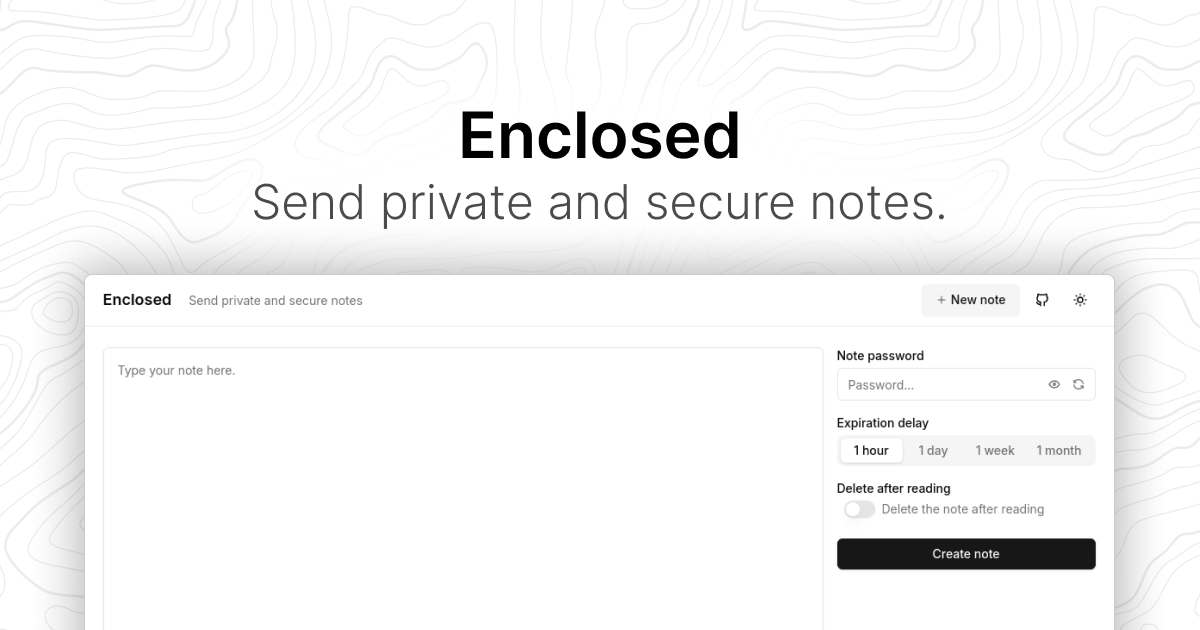Choose the 1 week expiration option

pyautogui.click(x=994, y=450)
